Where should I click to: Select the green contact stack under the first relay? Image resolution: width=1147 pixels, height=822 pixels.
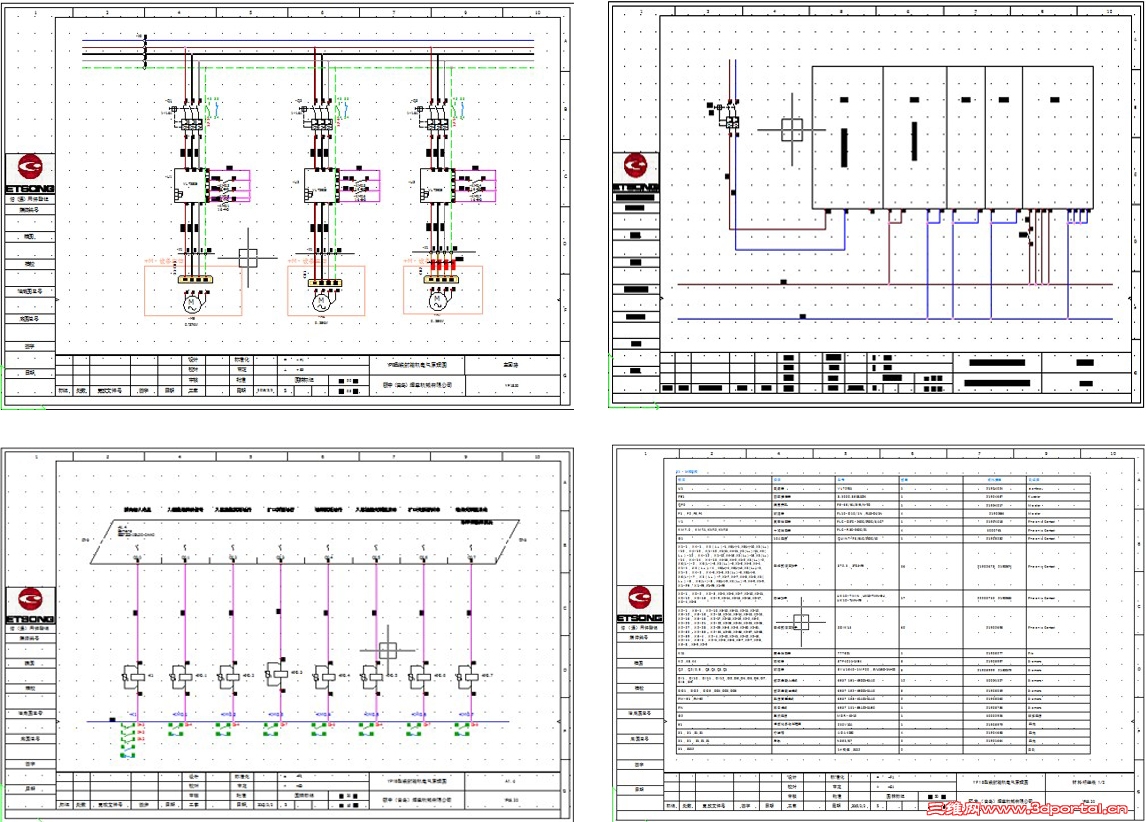coord(128,739)
